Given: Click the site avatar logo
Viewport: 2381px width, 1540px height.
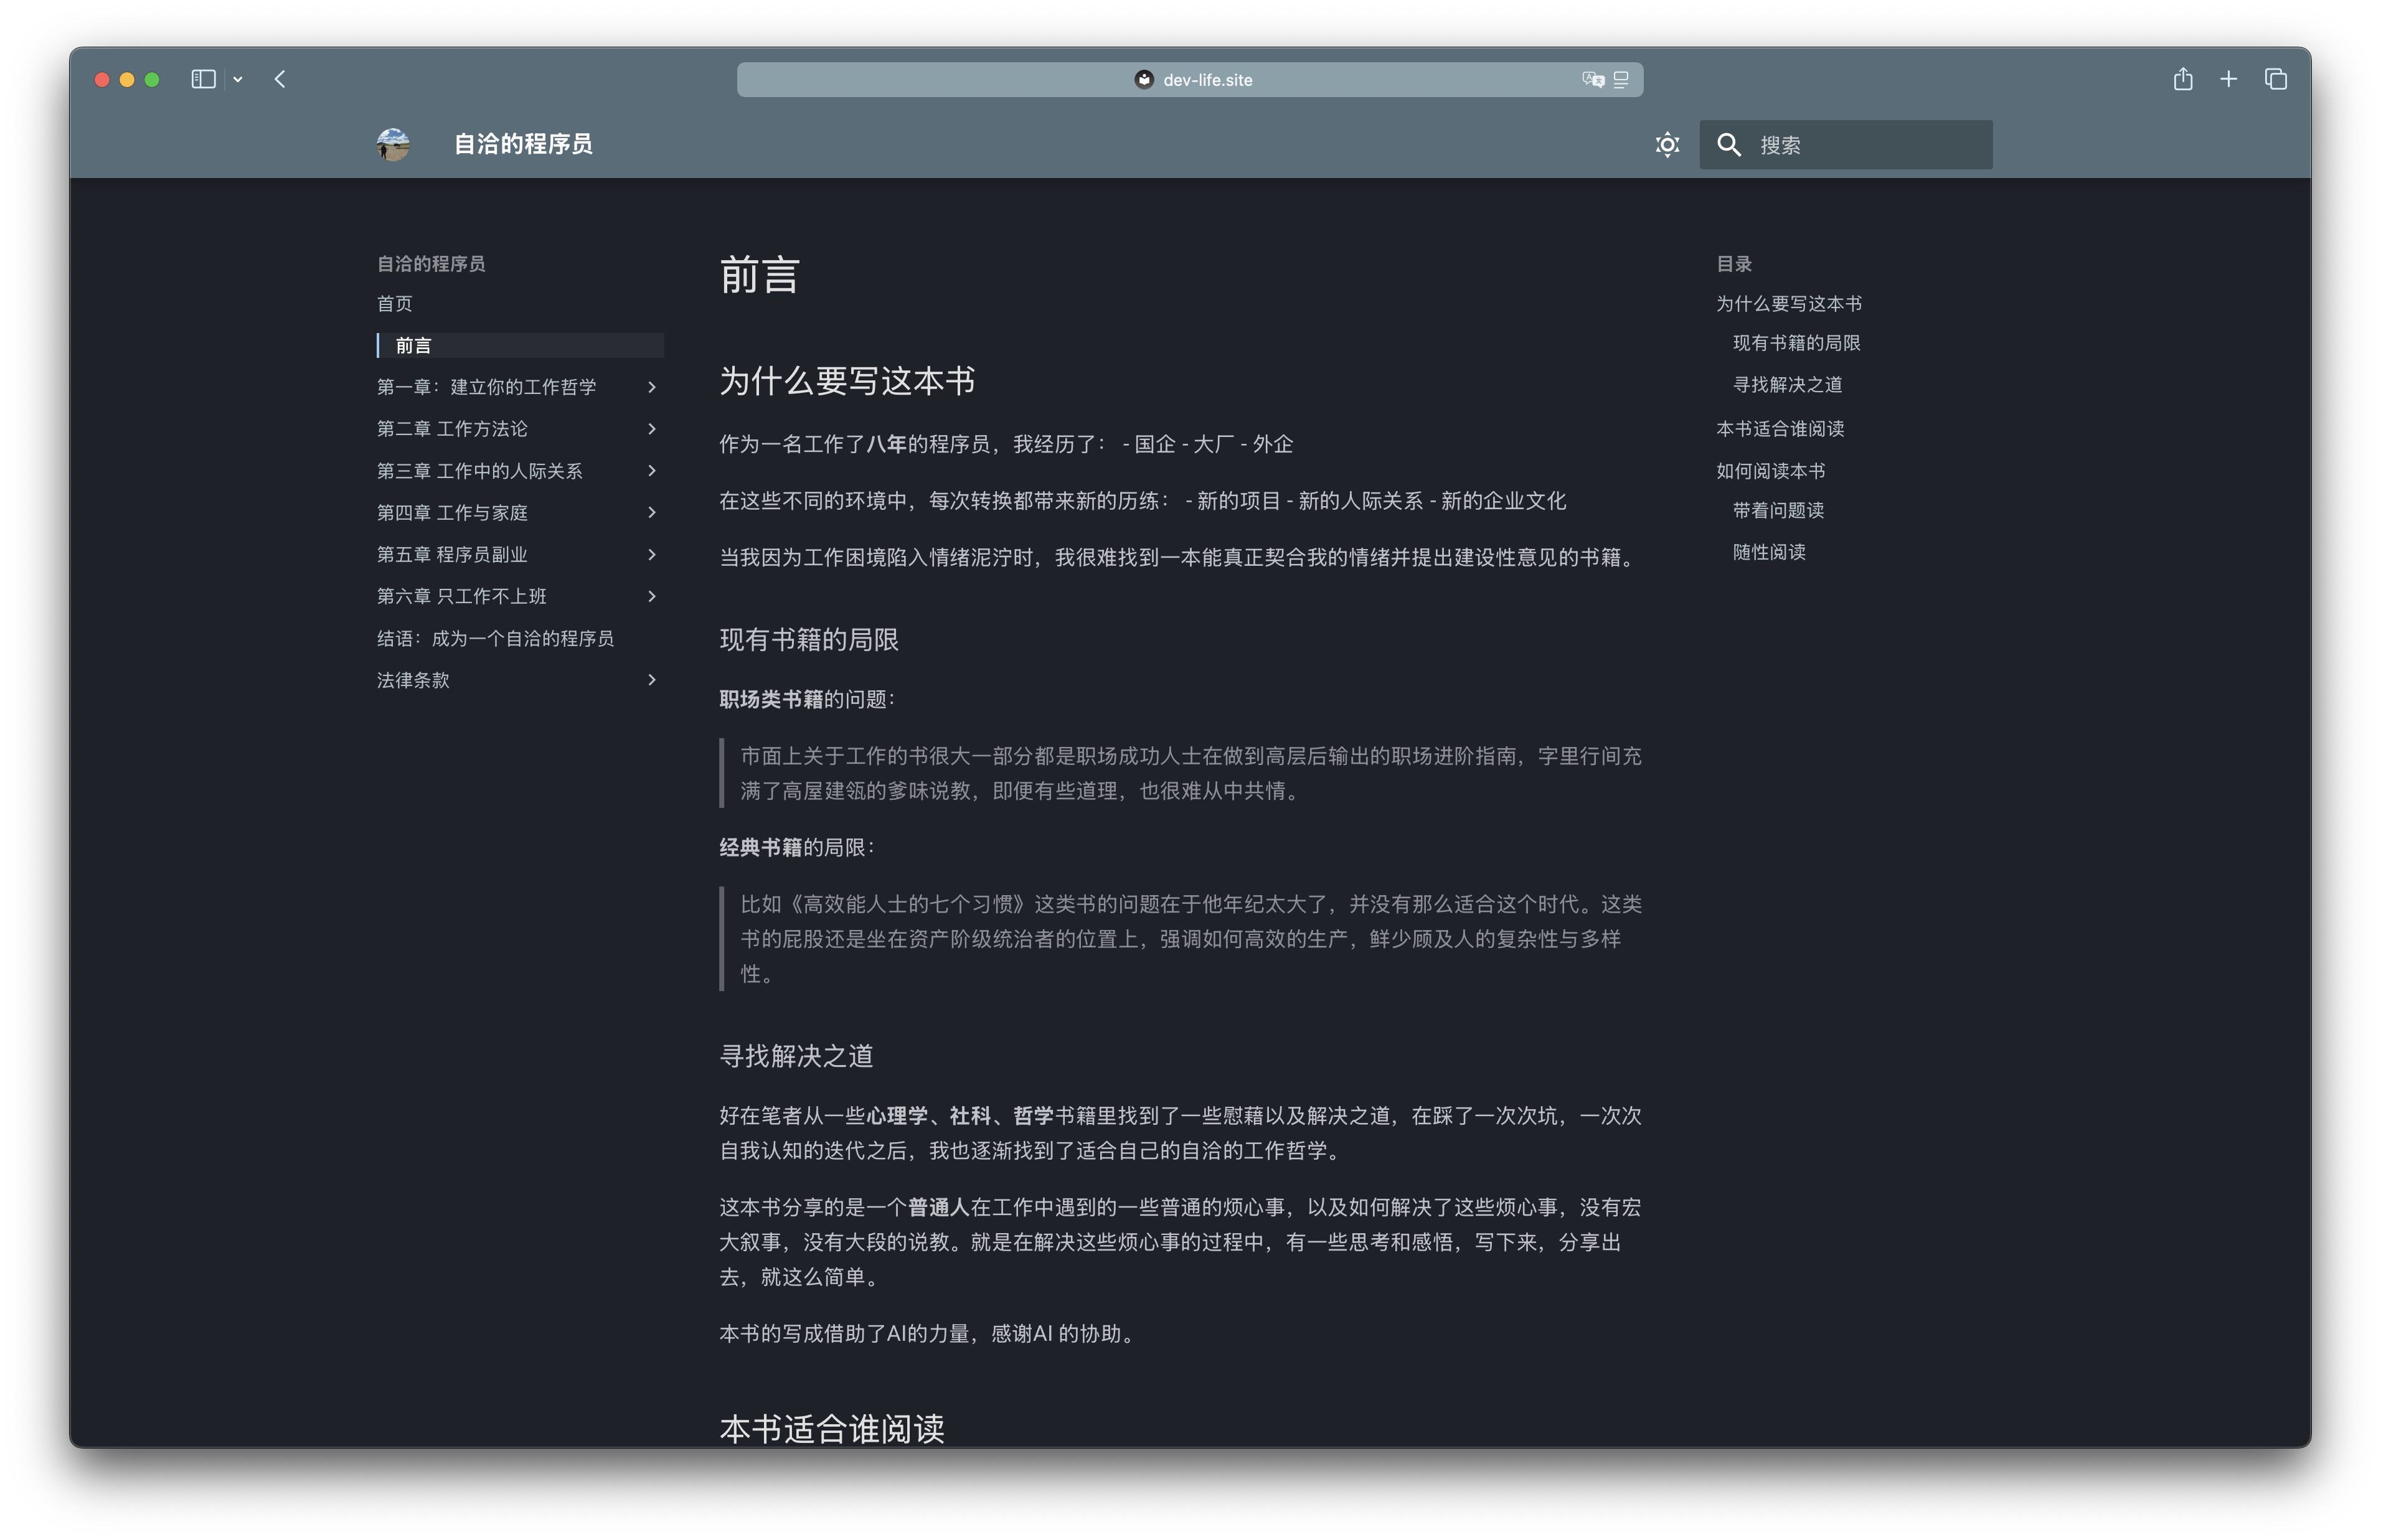Looking at the screenshot, I should (x=393, y=144).
